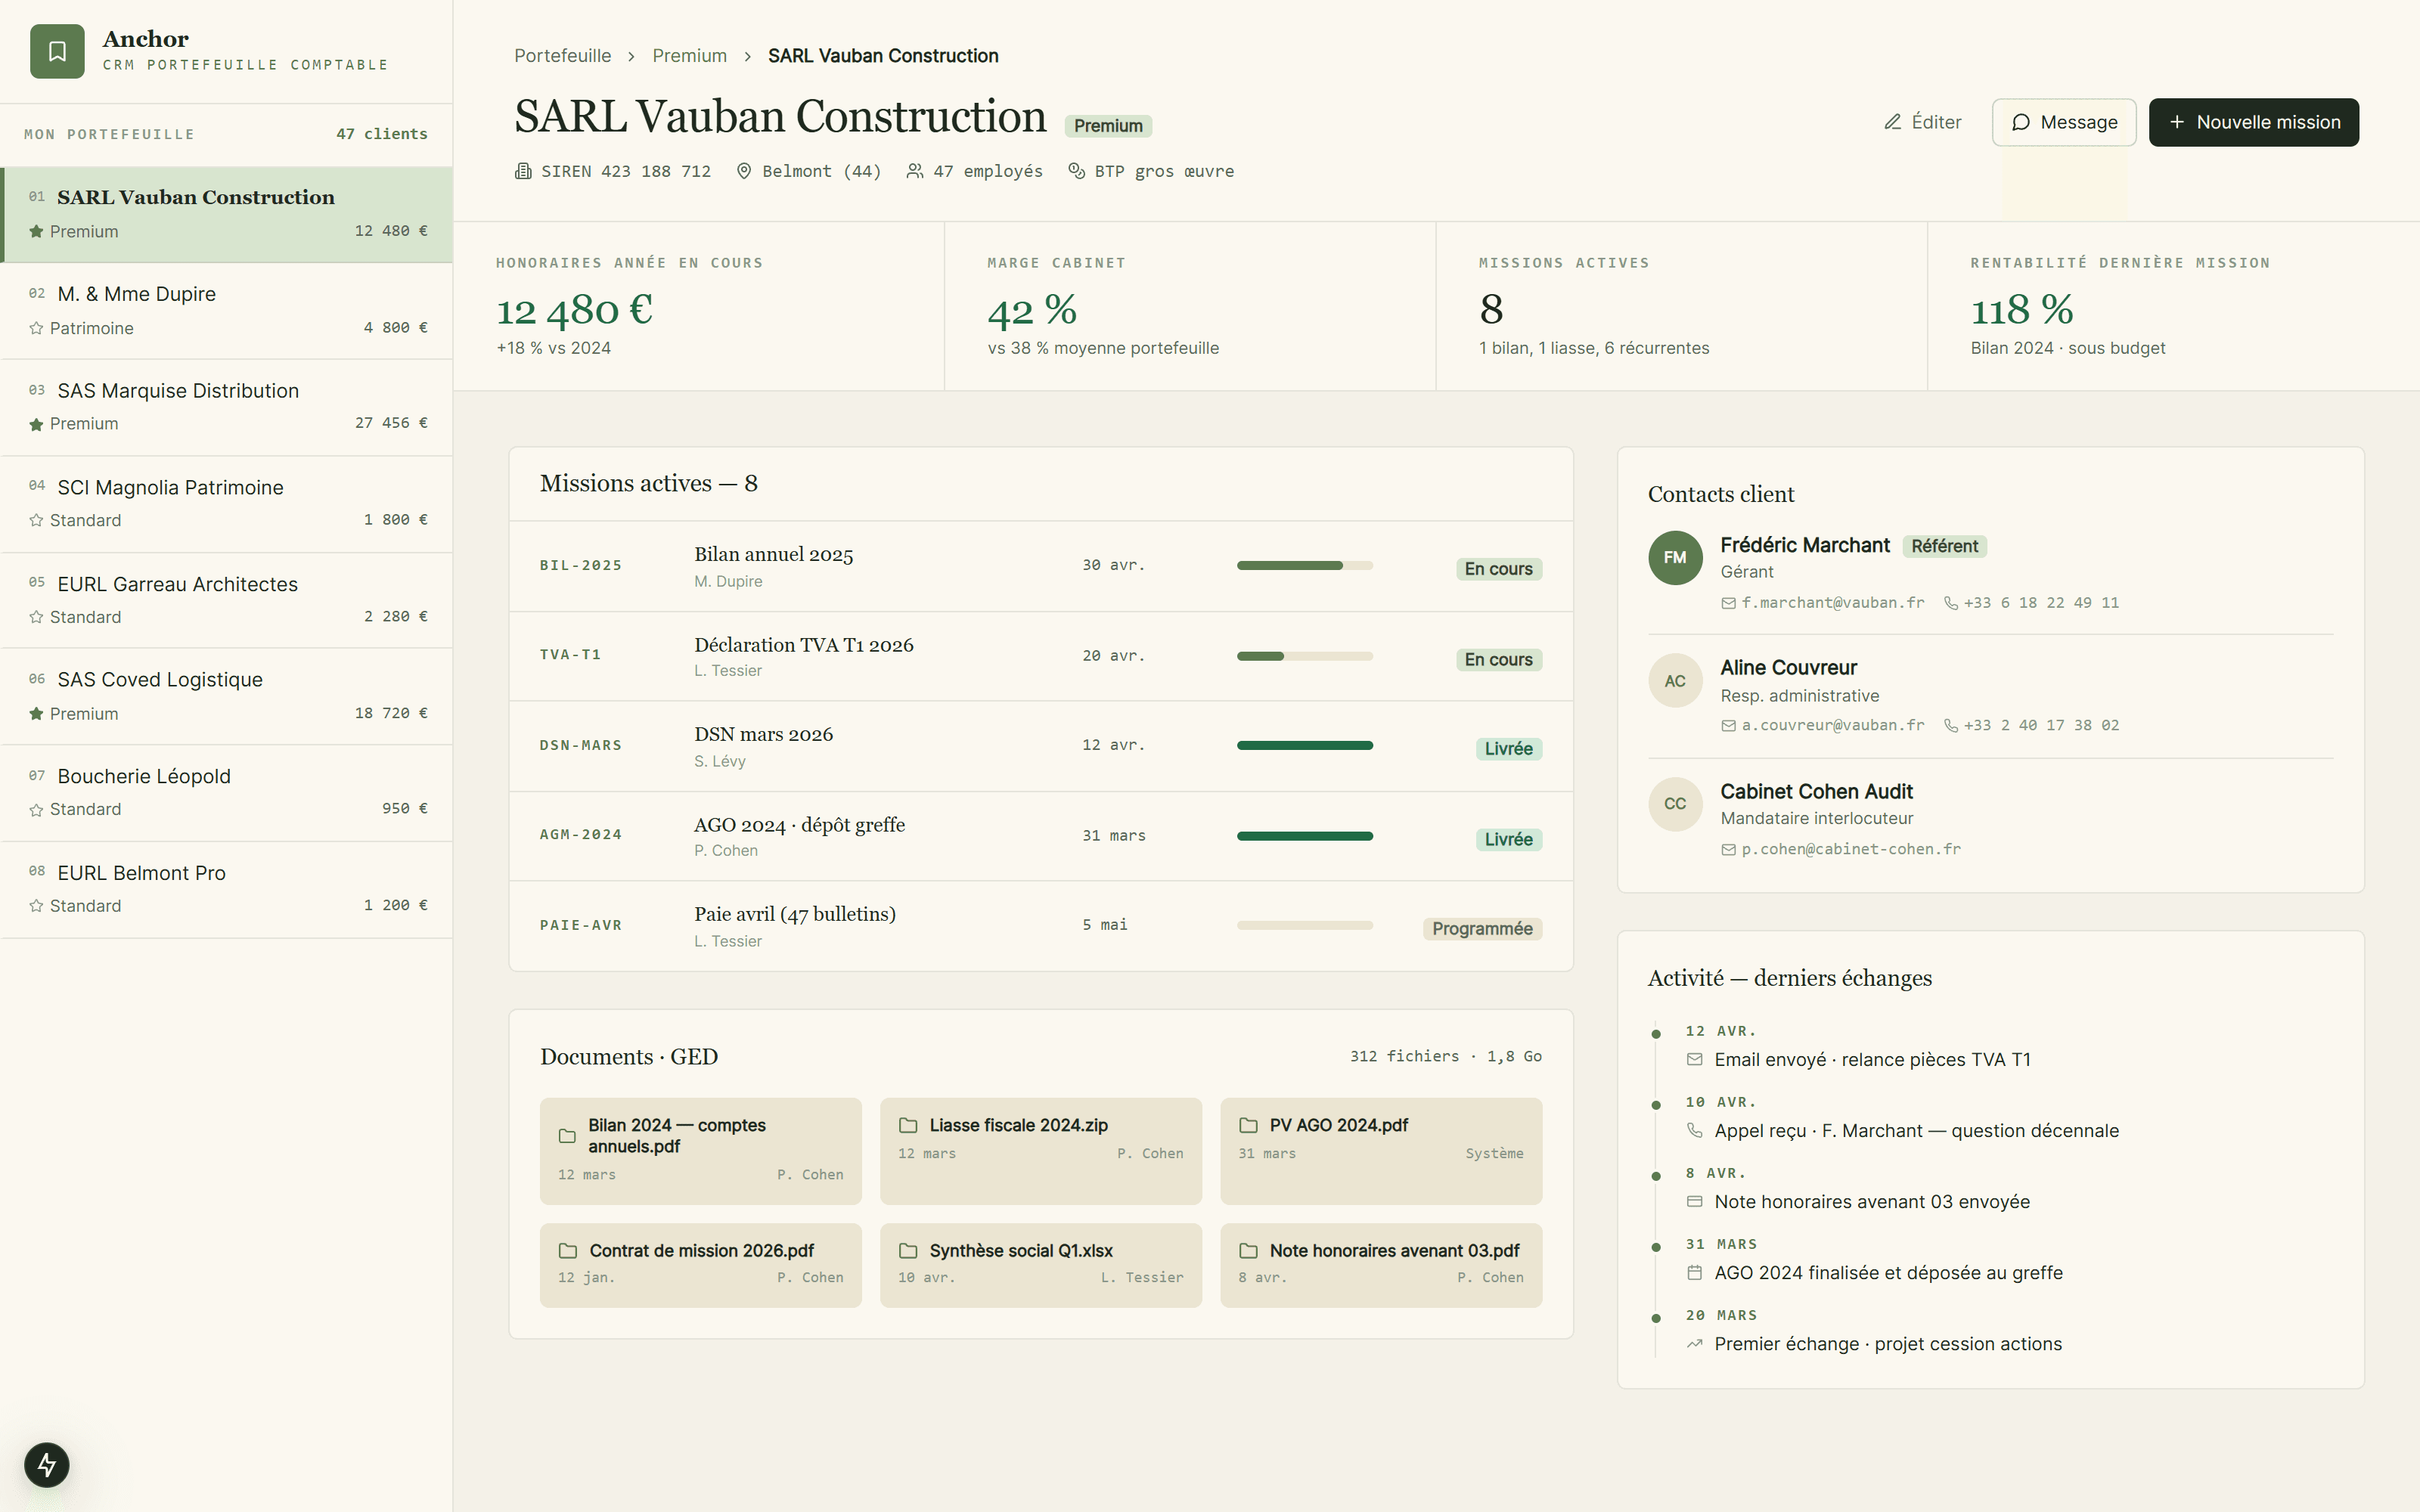Click the Paie avril progress bar
Screen dimensions: 2420x1512
tap(1305, 926)
